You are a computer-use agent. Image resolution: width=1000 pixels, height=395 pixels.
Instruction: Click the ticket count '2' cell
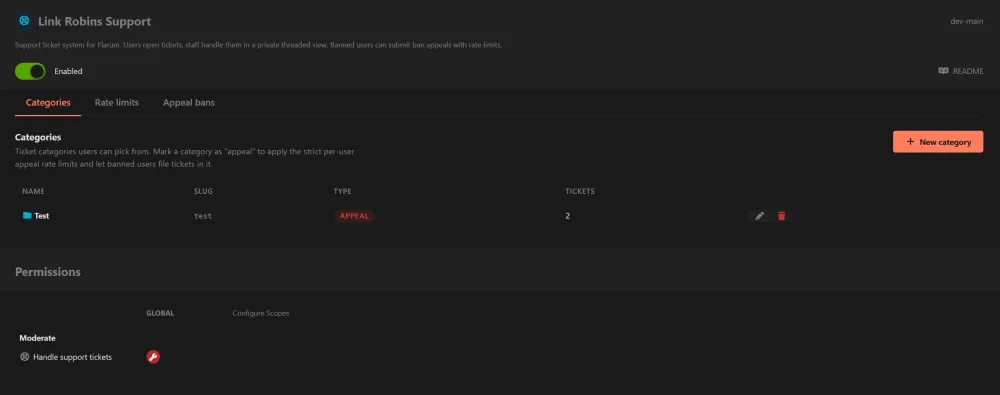click(568, 216)
